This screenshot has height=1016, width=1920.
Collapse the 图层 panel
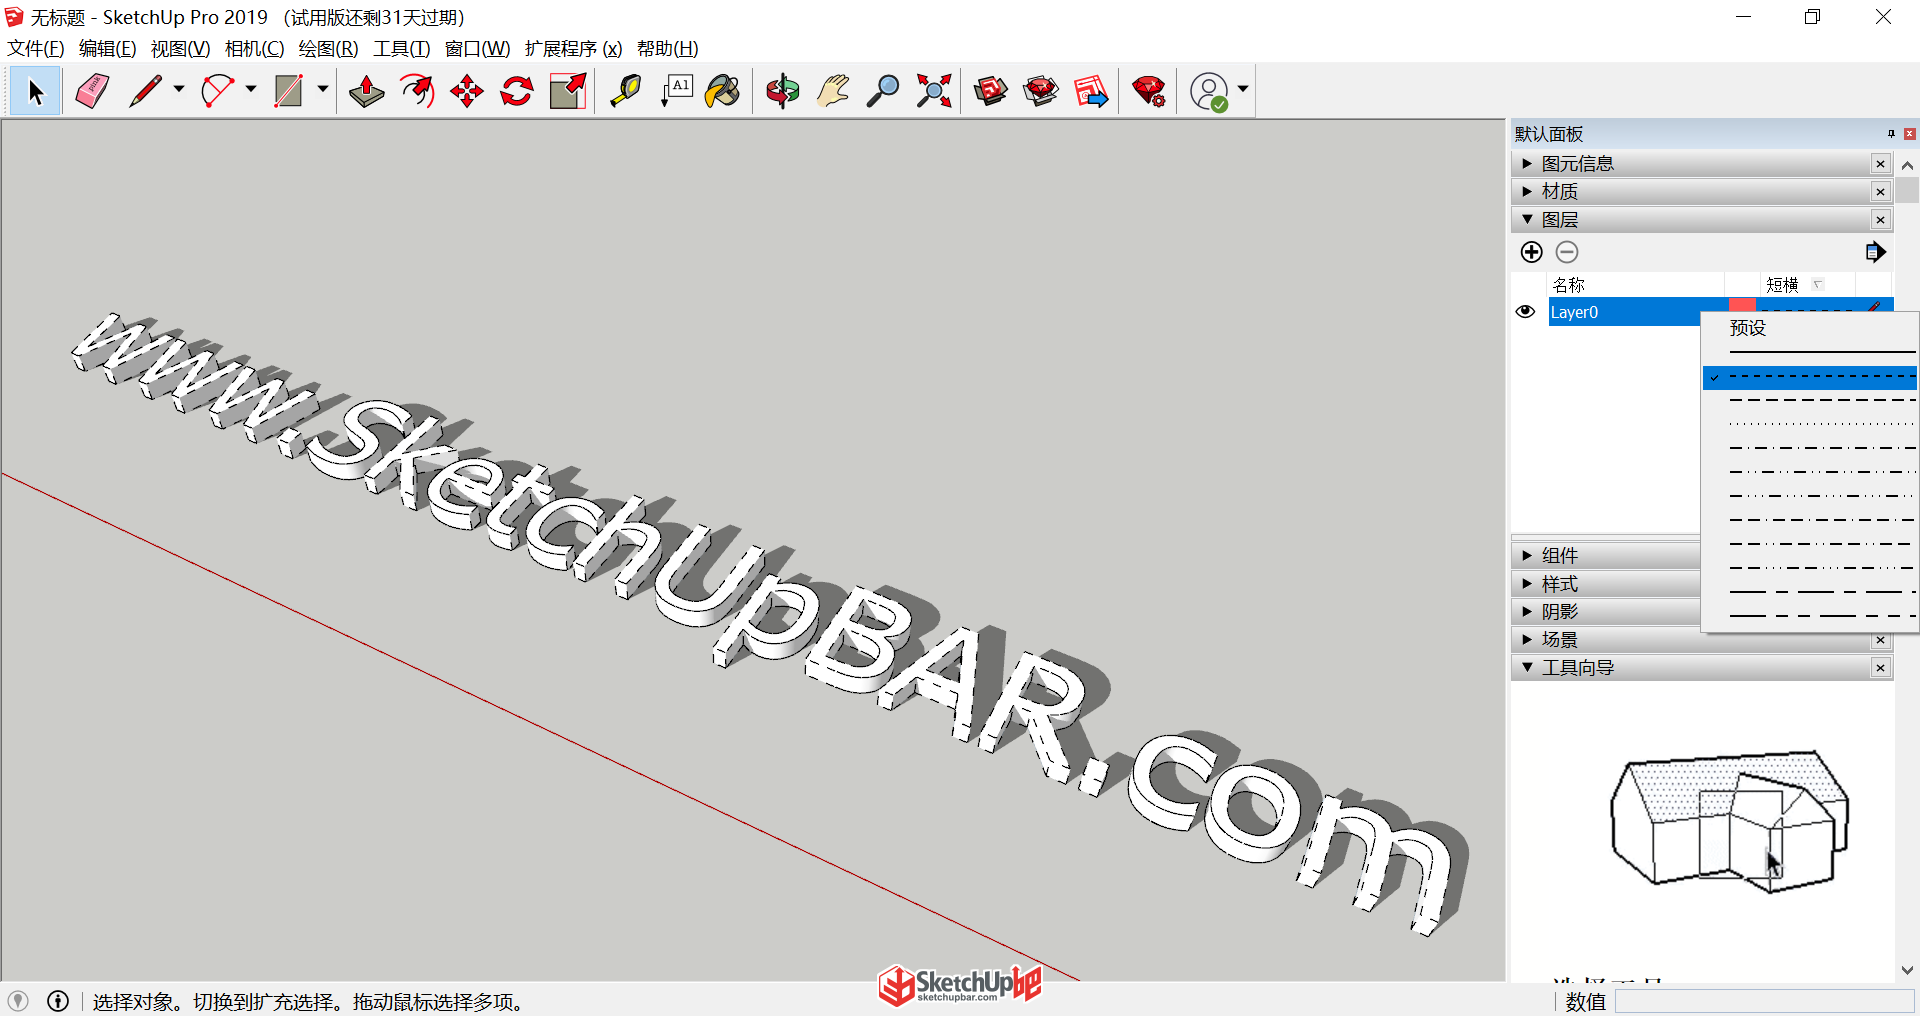(x=1527, y=219)
